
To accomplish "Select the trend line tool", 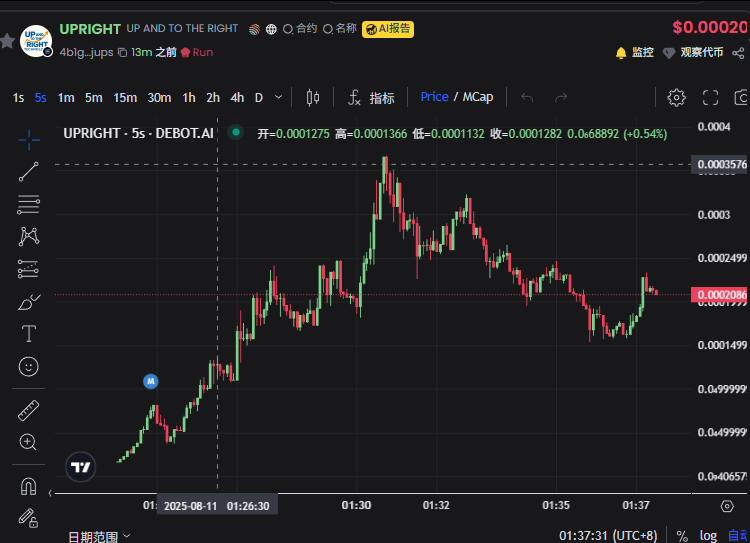I will point(29,172).
